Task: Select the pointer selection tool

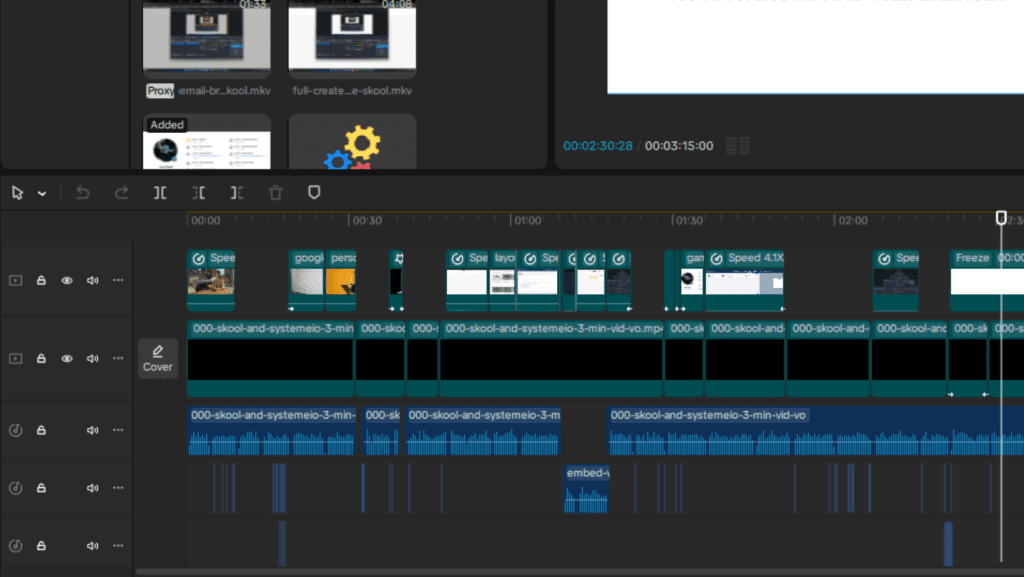Action: (x=18, y=193)
